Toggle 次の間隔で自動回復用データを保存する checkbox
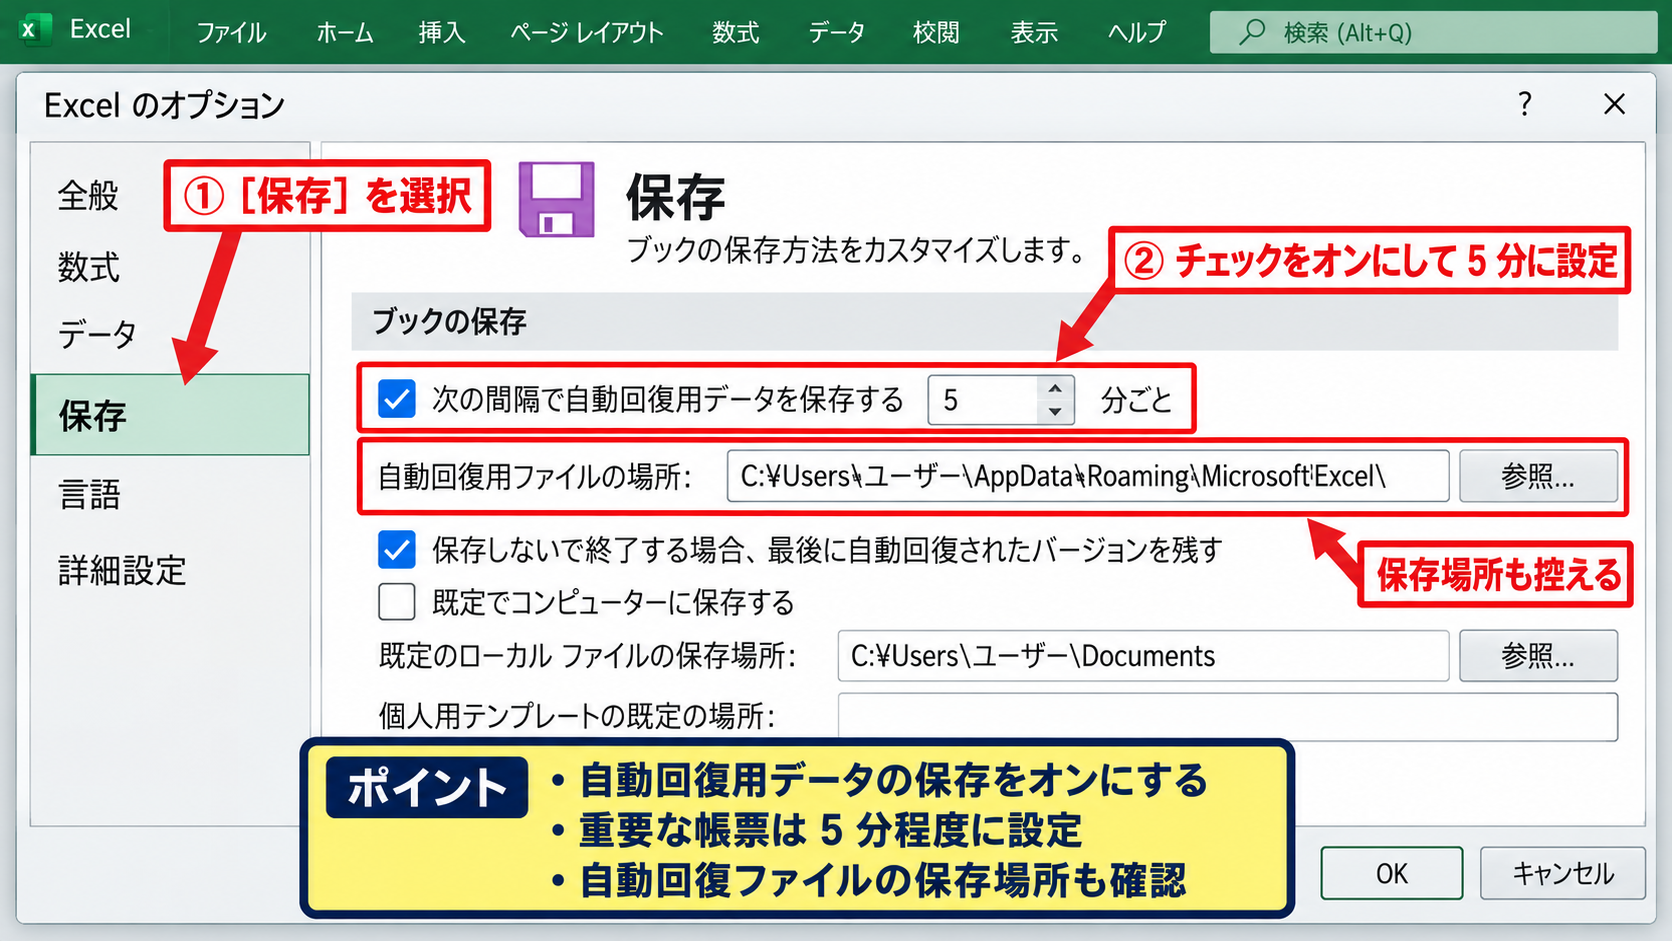 click(397, 400)
